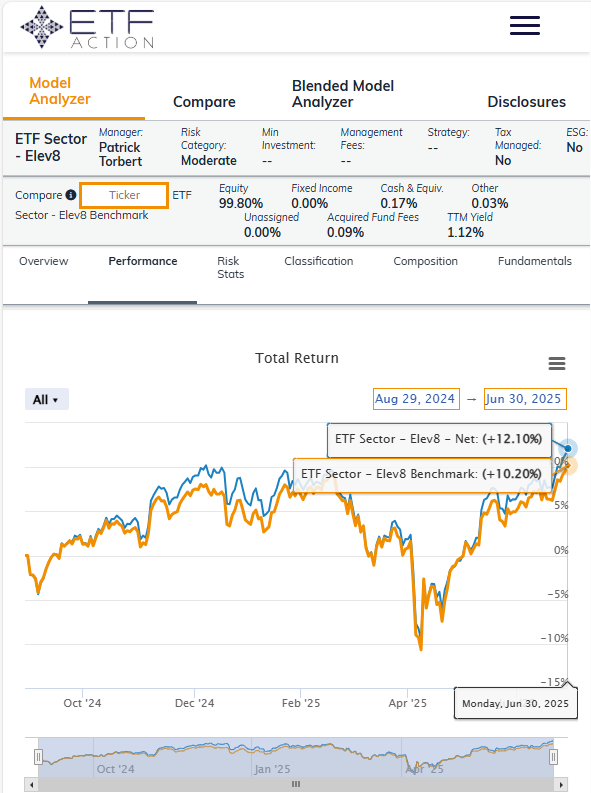Image resolution: width=591 pixels, height=793 pixels.
Task: Open the hamburger navigation menu
Action: (525, 25)
